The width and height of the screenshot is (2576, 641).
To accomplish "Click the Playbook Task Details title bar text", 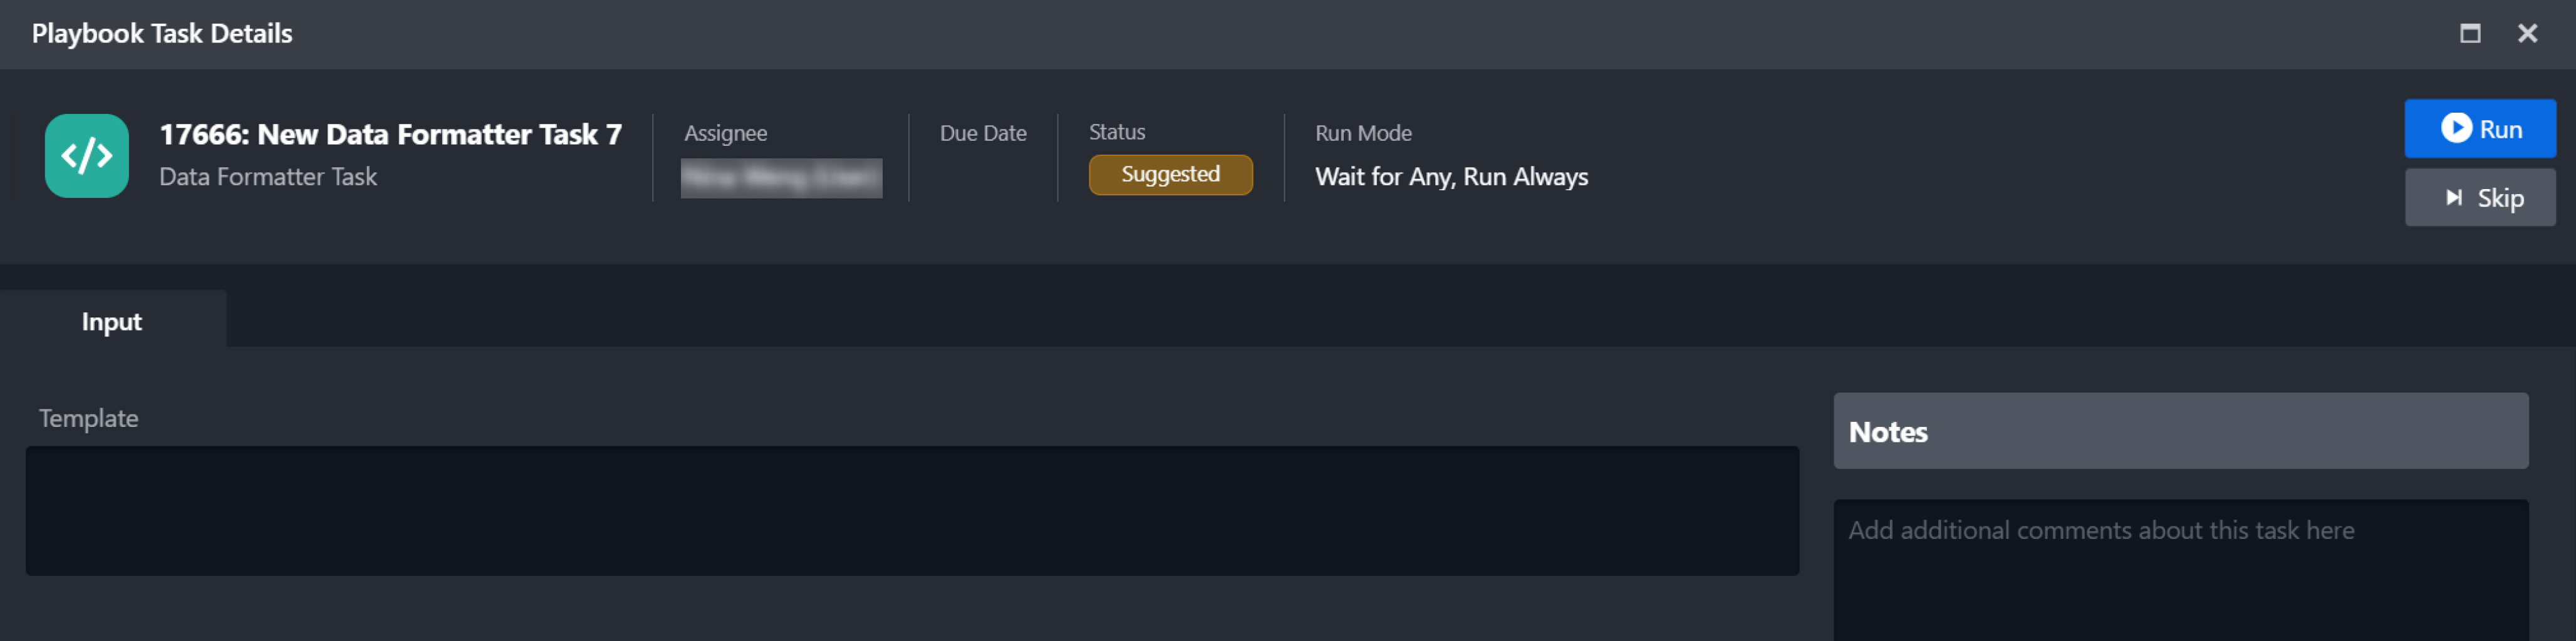I will tap(162, 34).
